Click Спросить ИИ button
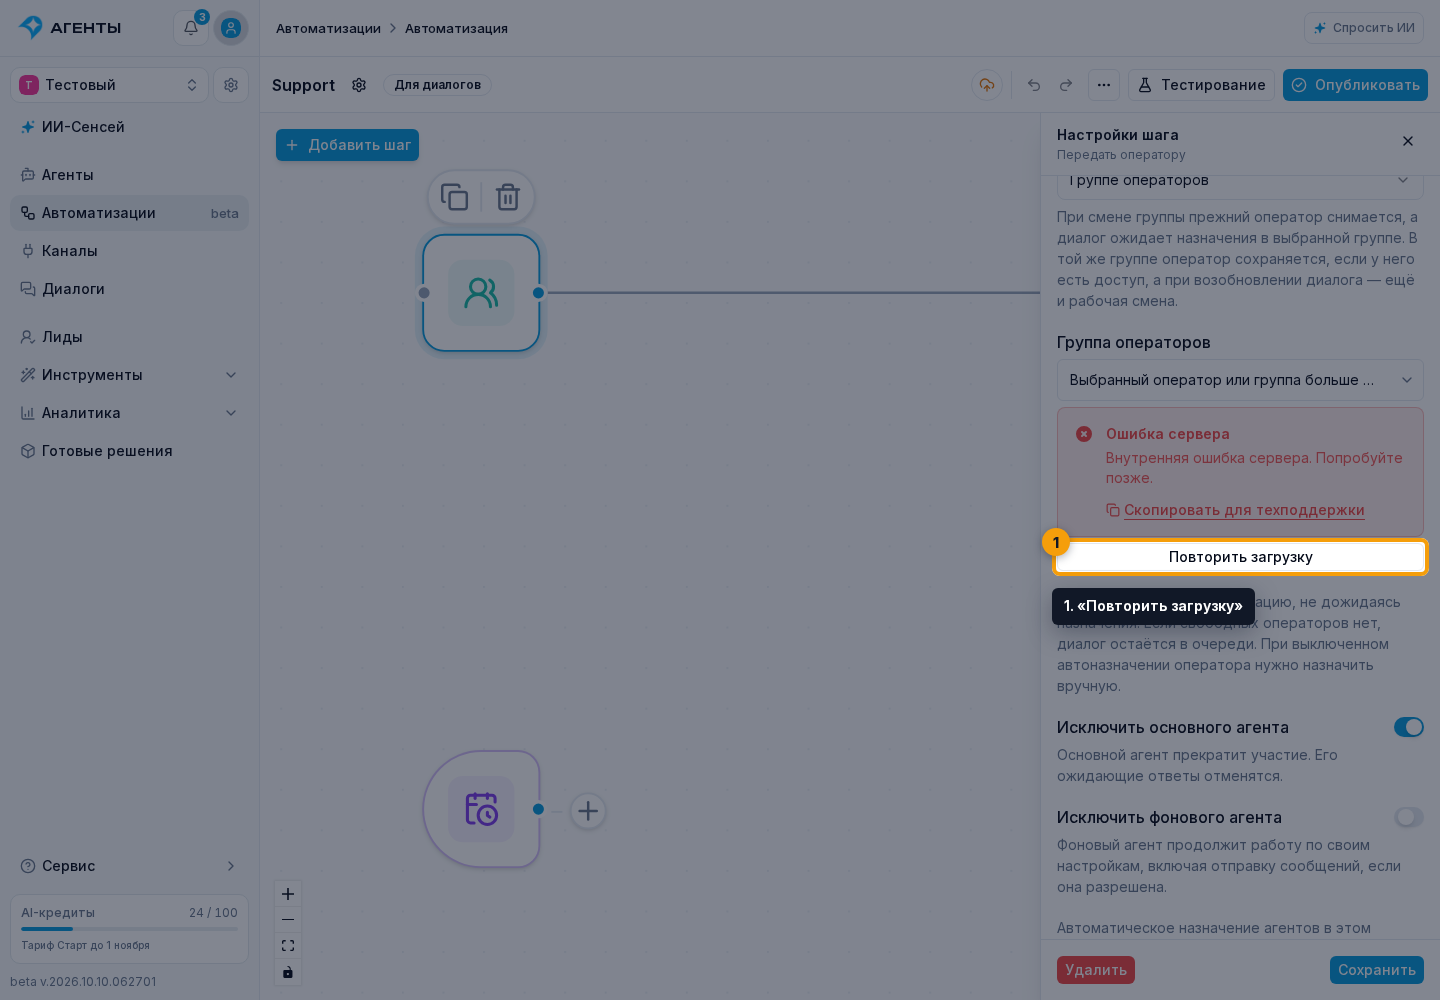The height and width of the screenshot is (1000, 1440). pos(1364,28)
